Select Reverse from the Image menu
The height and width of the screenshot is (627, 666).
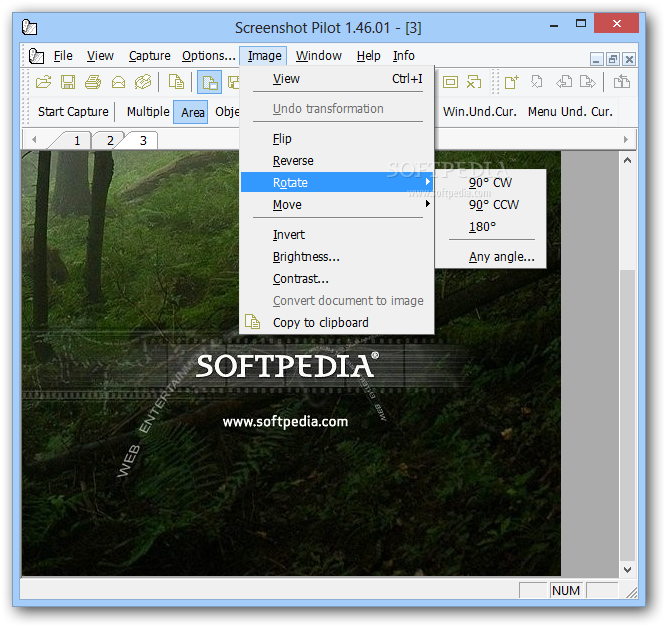pos(337,161)
